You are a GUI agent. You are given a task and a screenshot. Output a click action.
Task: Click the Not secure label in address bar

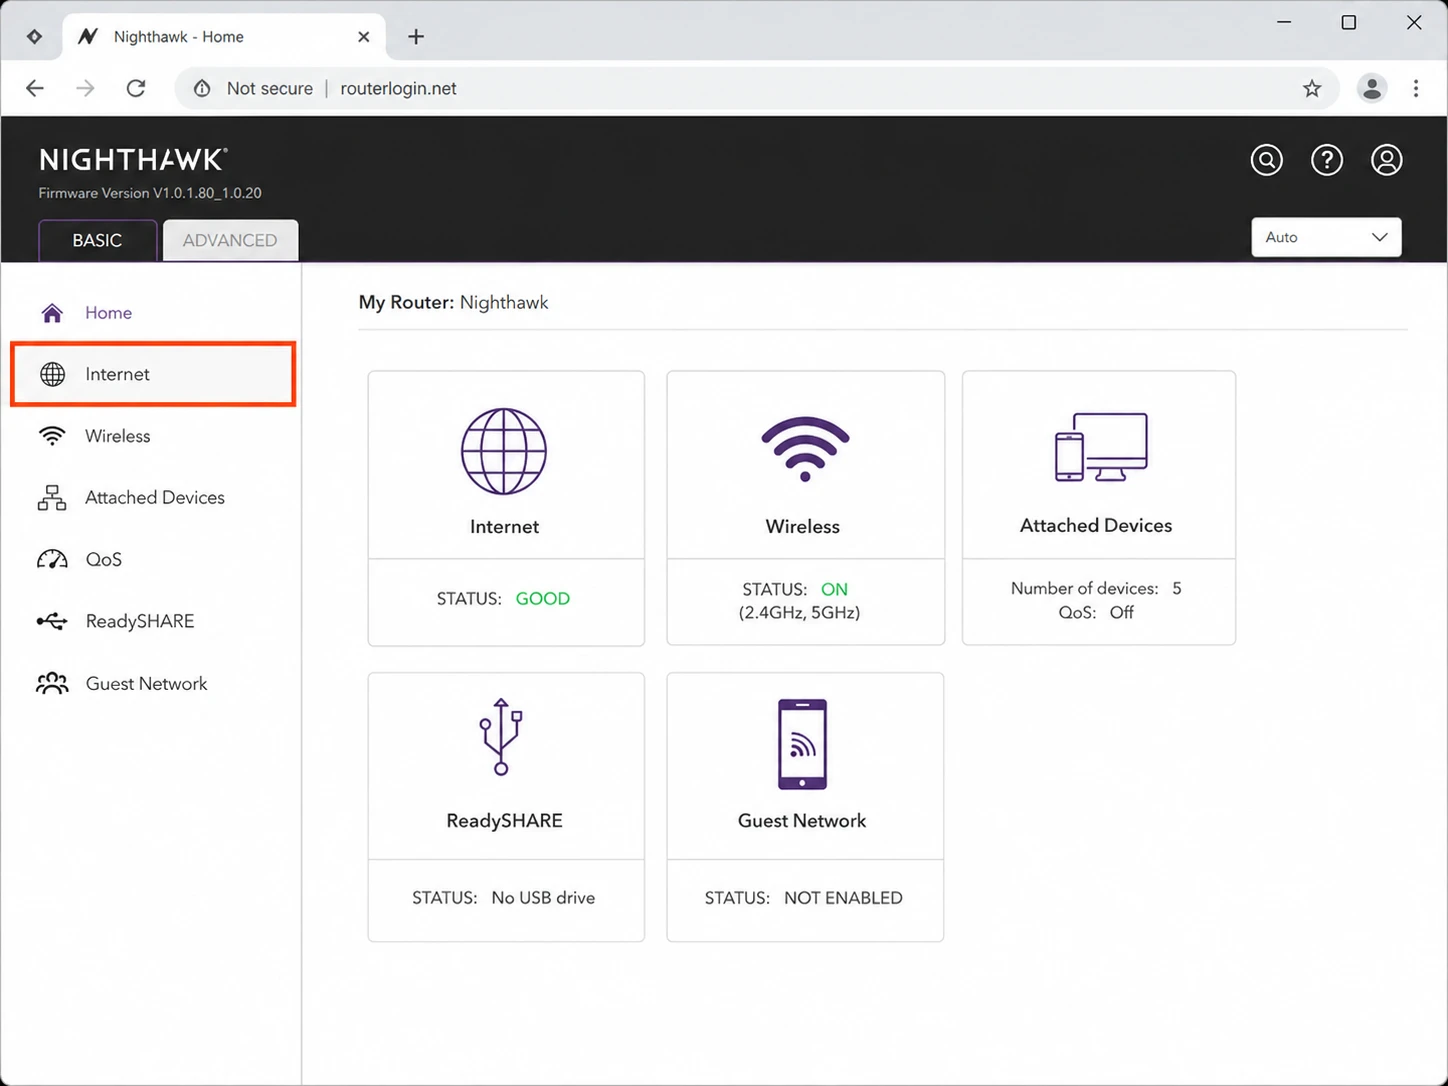click(270, 88)
